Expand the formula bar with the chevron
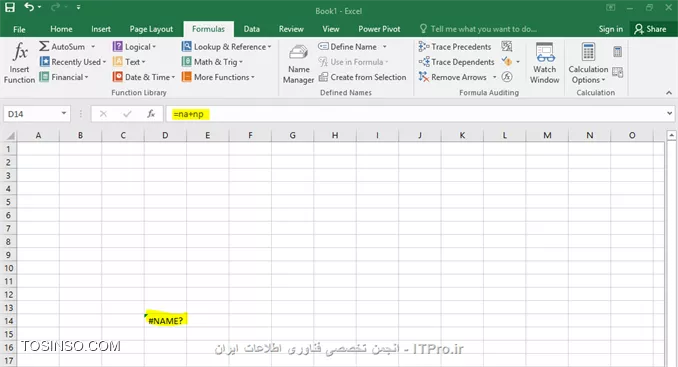Image resolution: width=678 pixels, height=367 pixels. click(669, 113)
